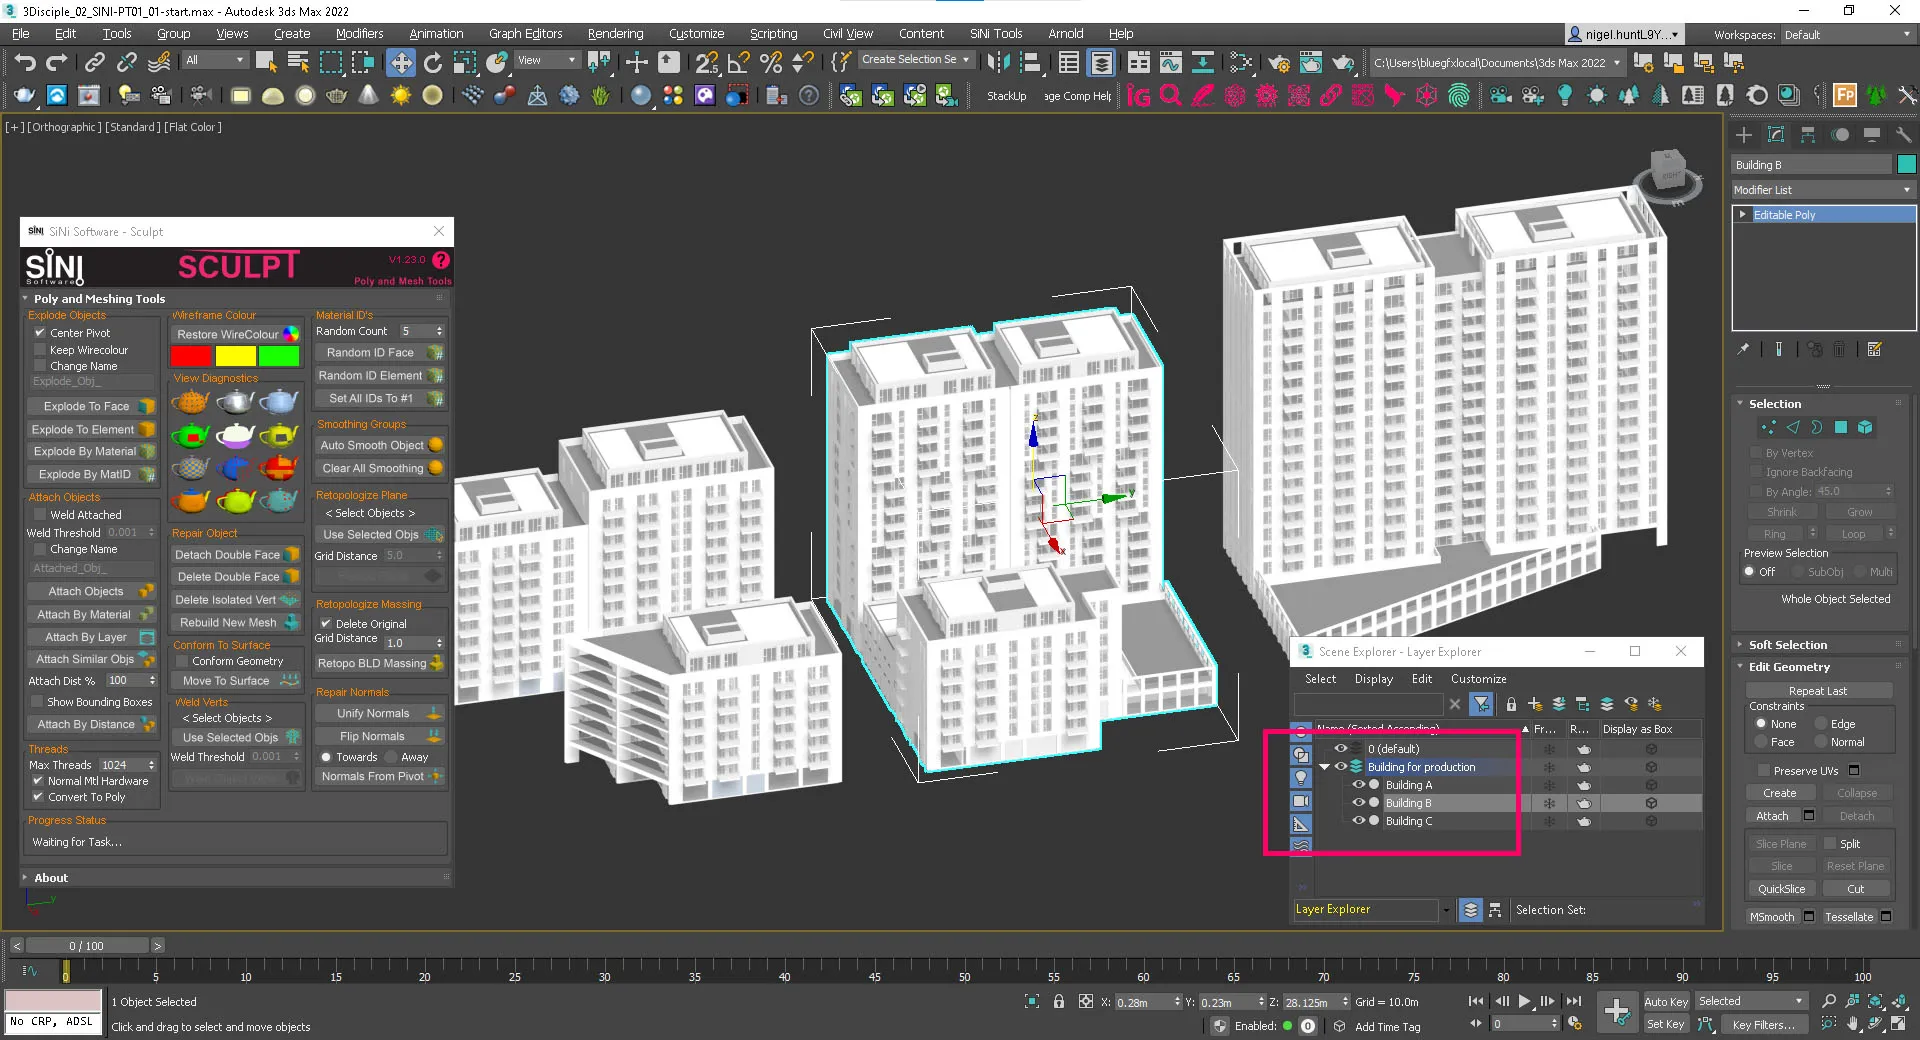Click the Unify Normals button
The height and width of the screenshot is (1040, 1920).
[x=380, y=713]
